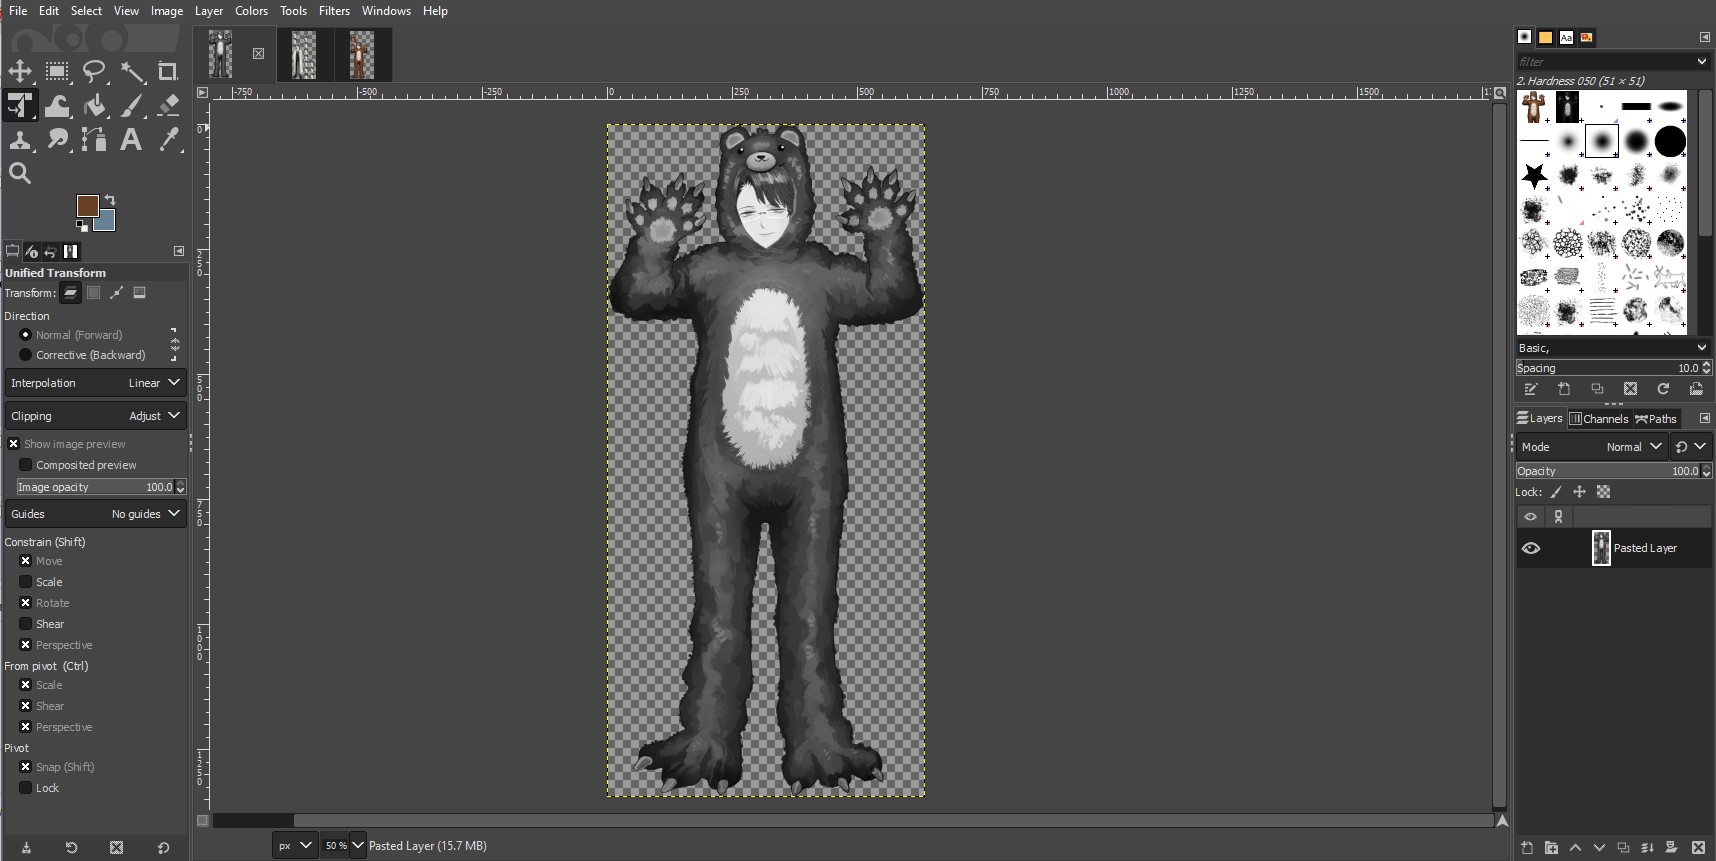Open the Colors menu
Image resolution: width=1716 pixels, height=861 pixels.
pos(251,11)
